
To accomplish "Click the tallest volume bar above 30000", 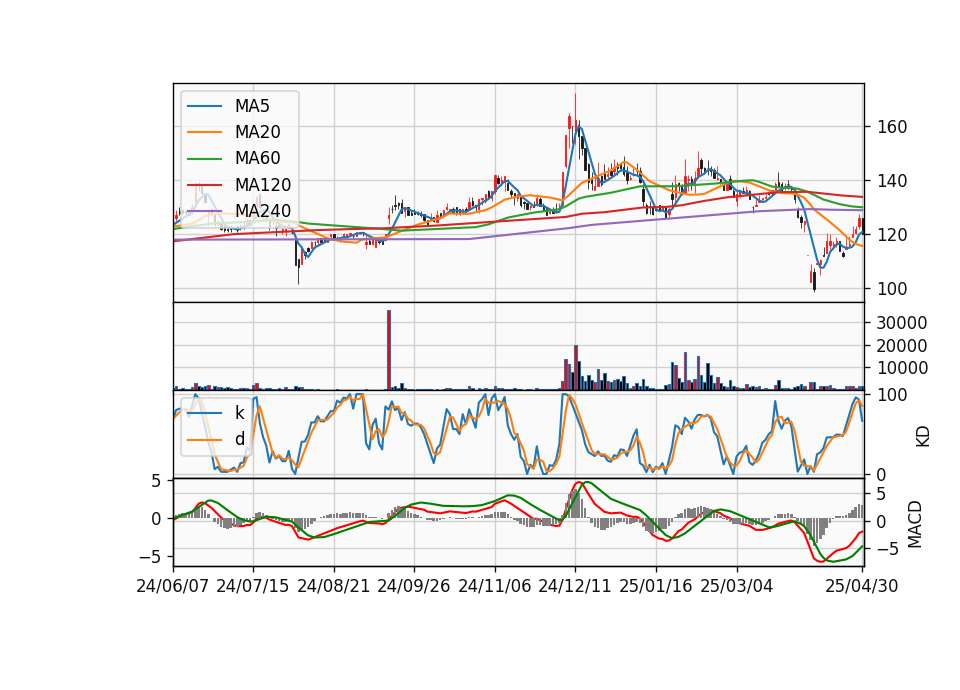I will coord(389,350).
